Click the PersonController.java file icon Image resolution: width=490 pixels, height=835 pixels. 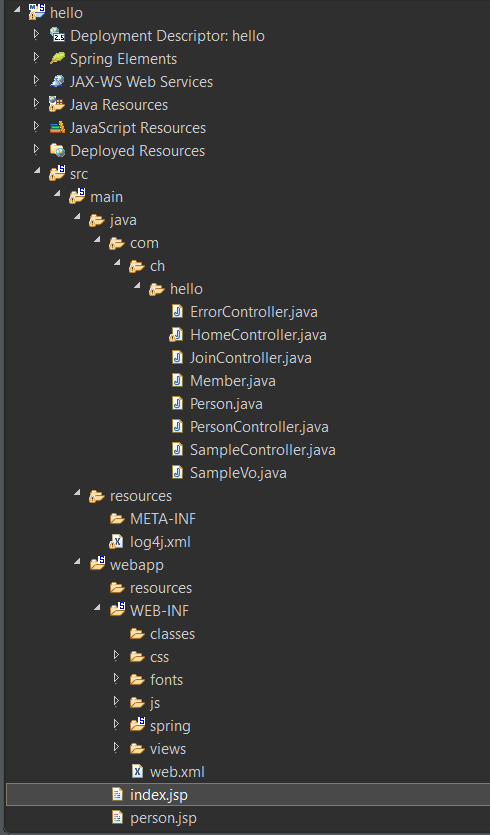tap(177, 426)
